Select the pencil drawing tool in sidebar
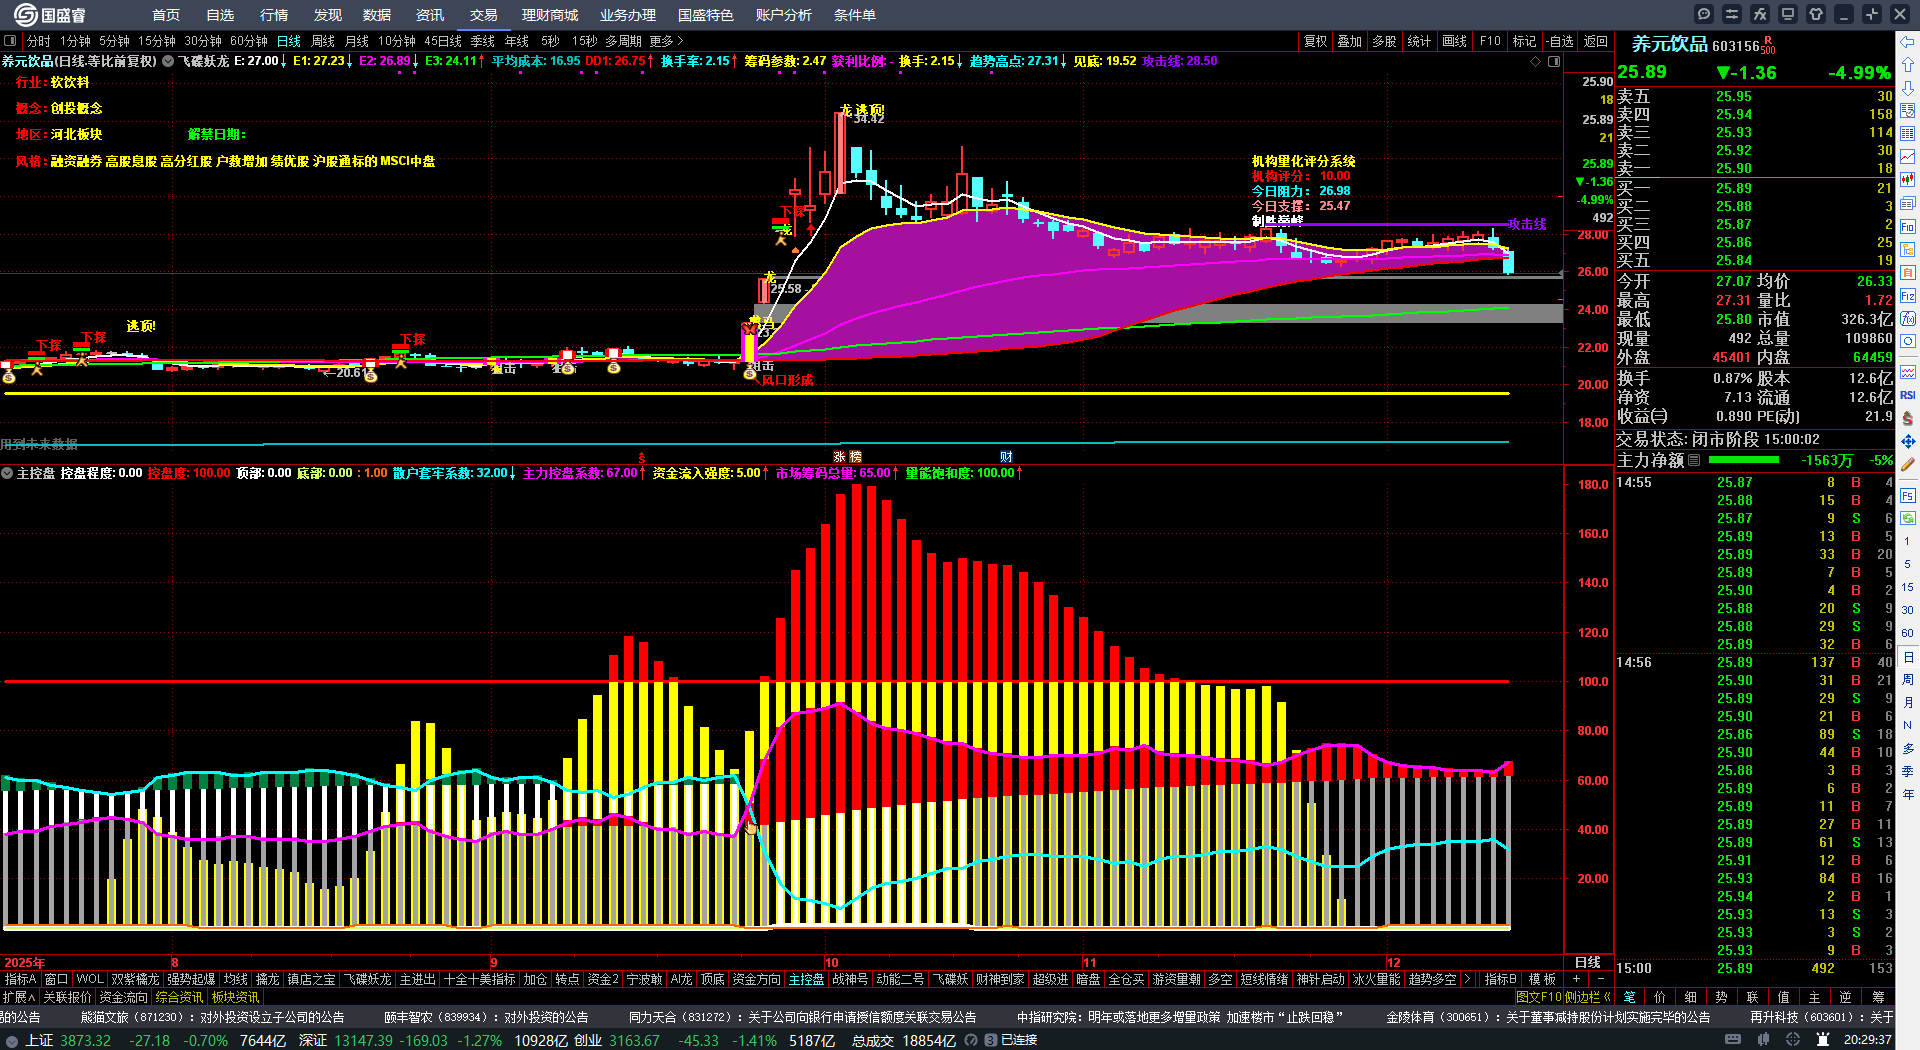Screen dimensions: 1920x1050 click(x=1908, y=464)
